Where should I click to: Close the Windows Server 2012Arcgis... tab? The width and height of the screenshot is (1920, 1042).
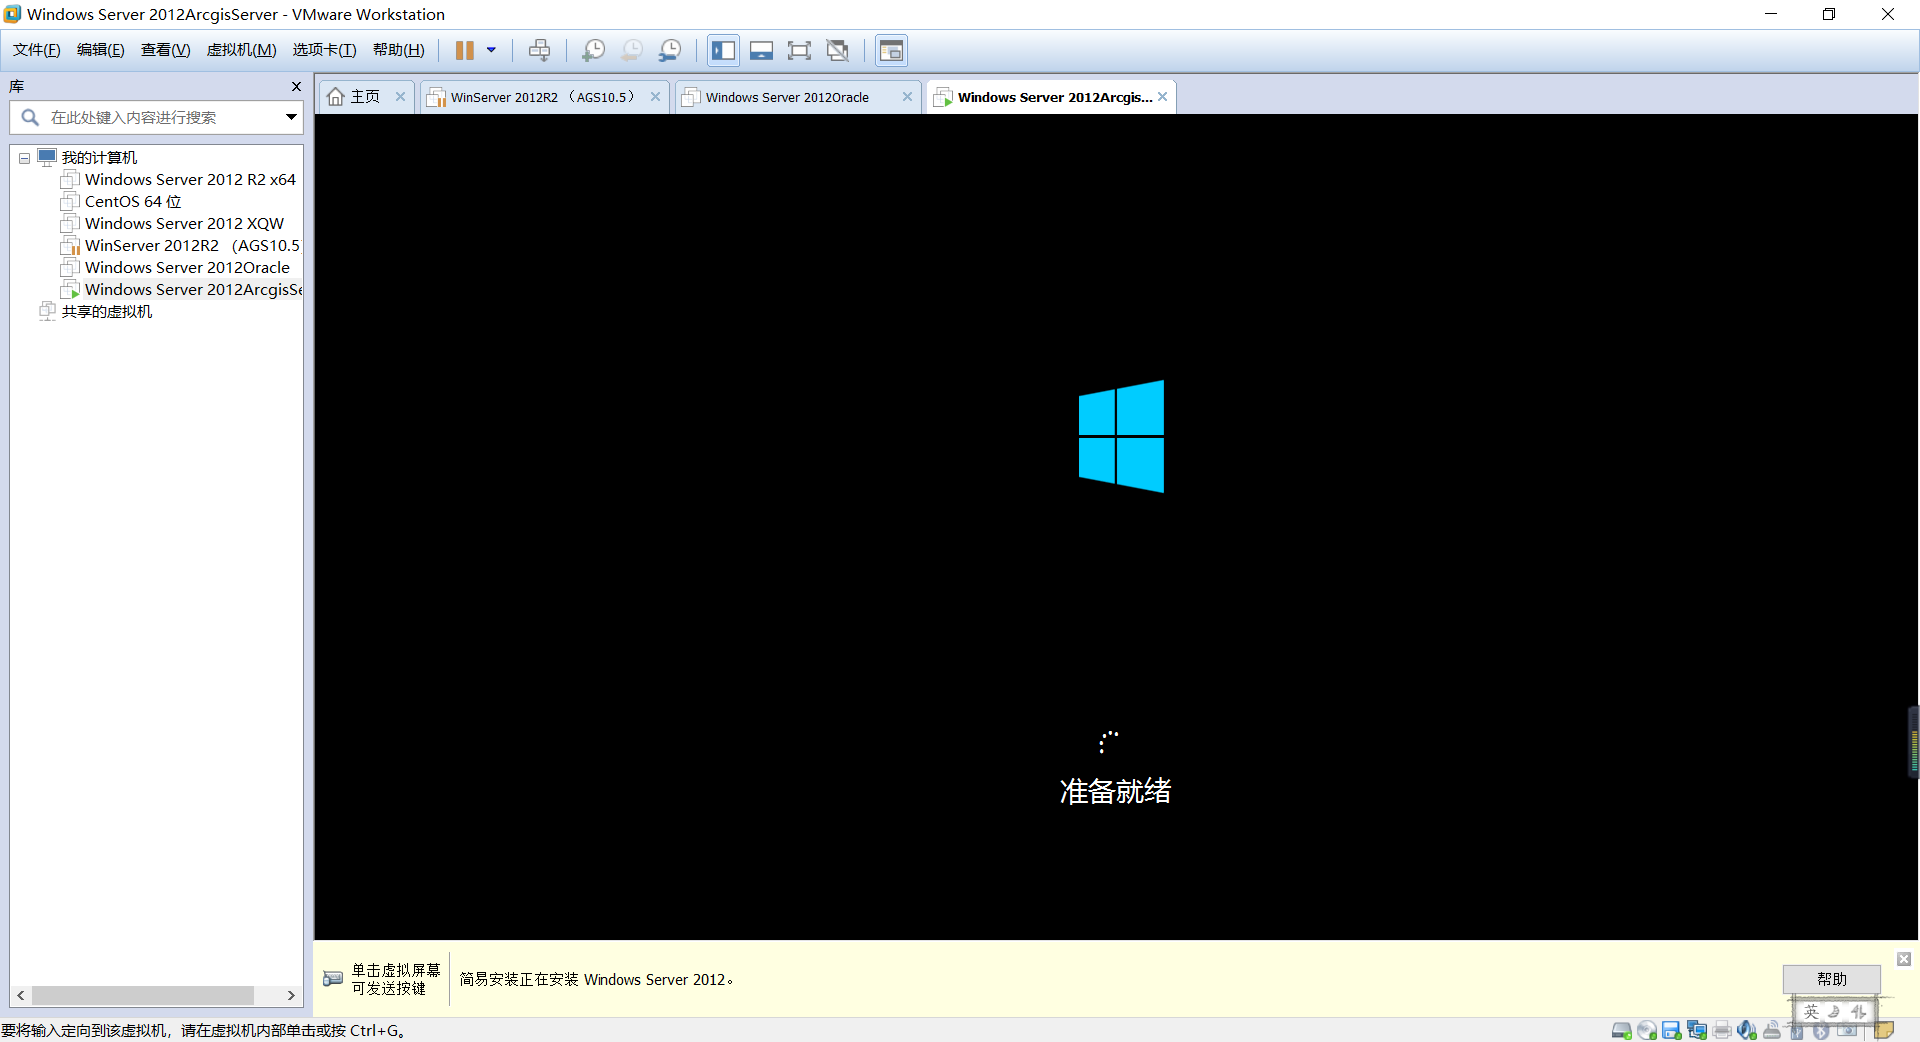point(1163,97)
